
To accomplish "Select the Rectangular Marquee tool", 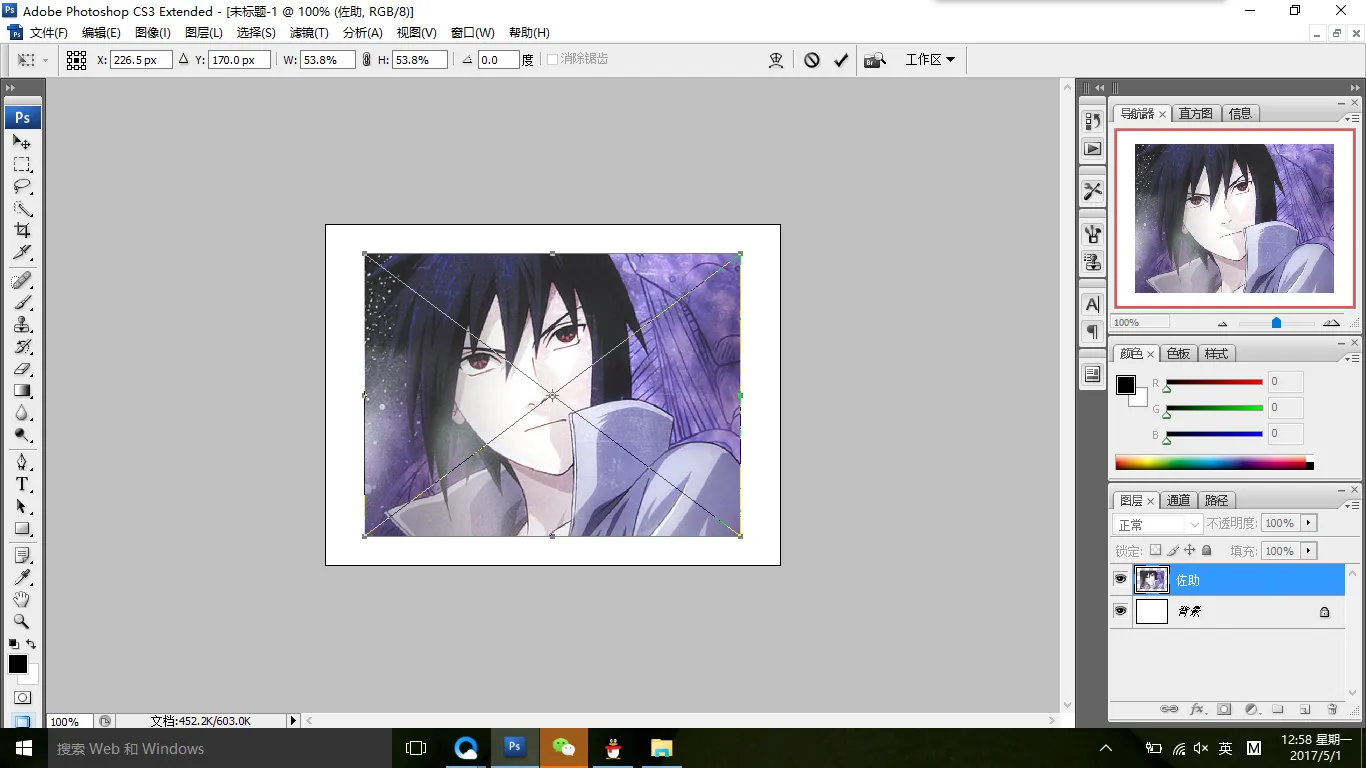I will click(x=22, y=165).
